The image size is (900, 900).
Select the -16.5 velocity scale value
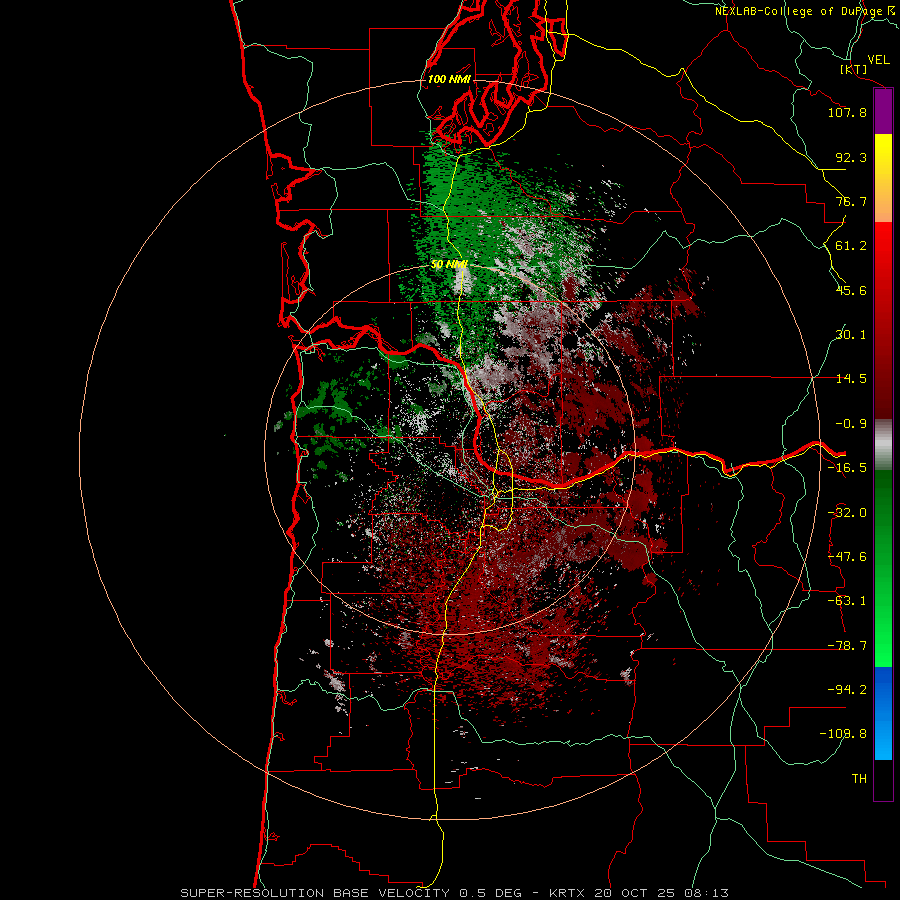847,468
